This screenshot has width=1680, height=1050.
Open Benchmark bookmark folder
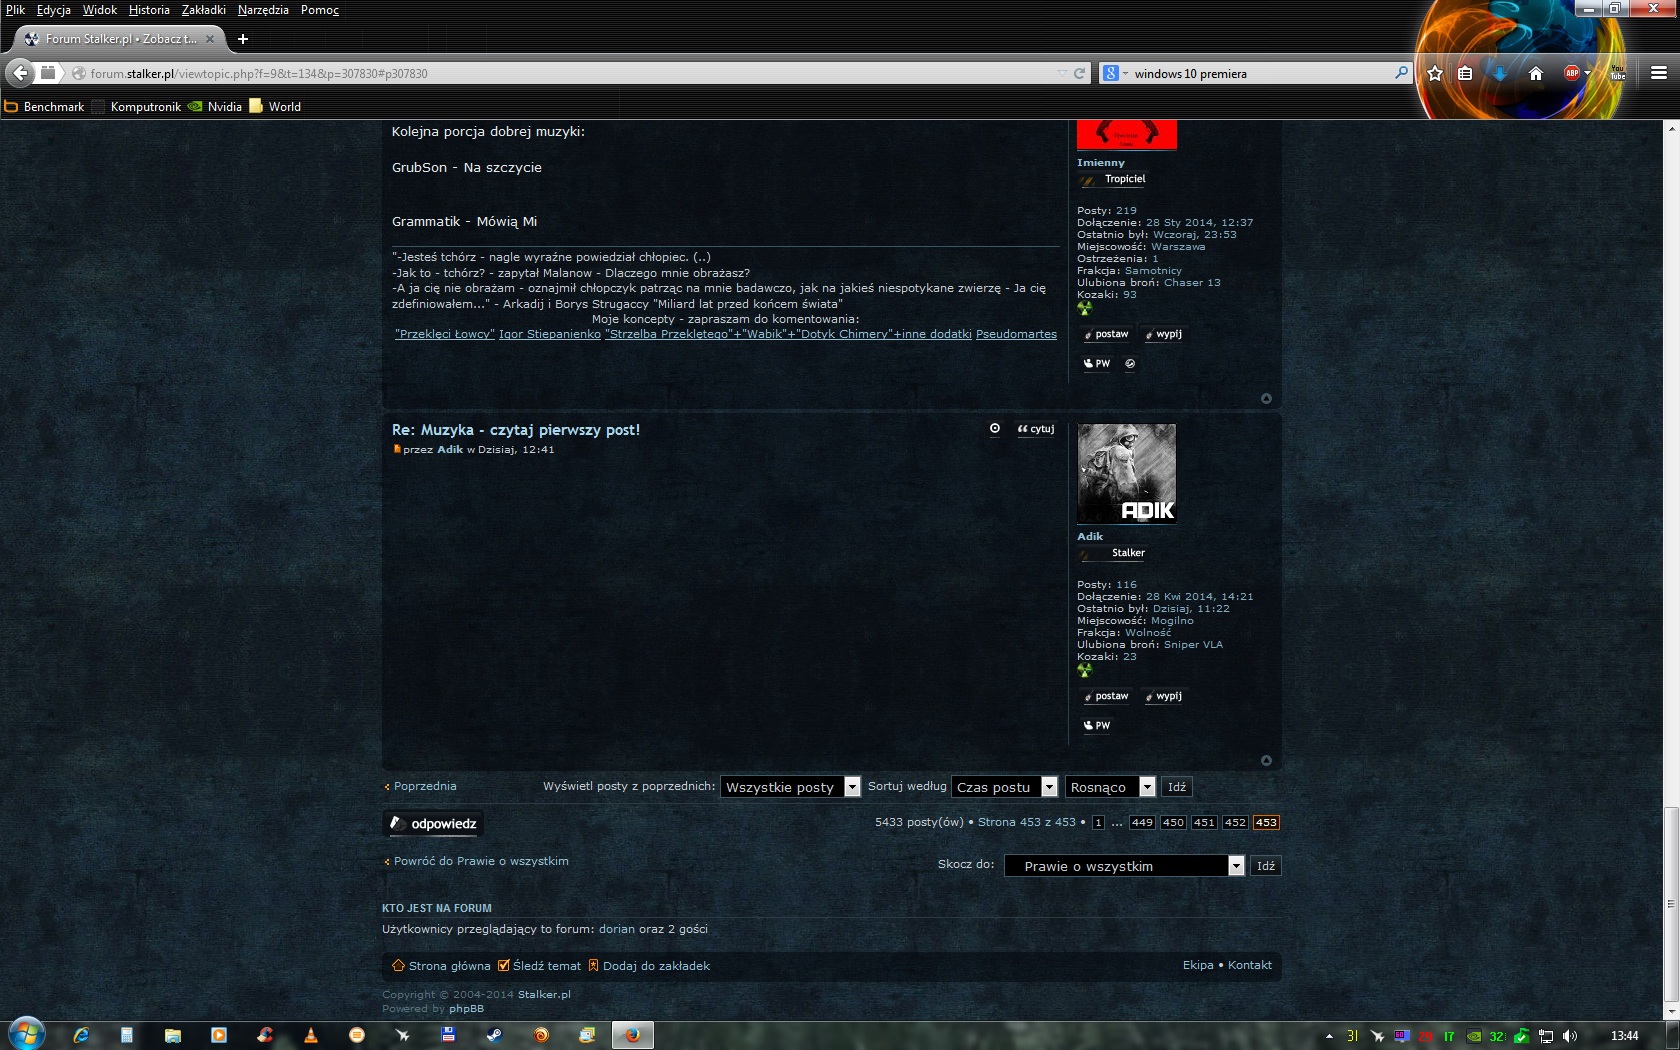pyautogui.click(x=44, y=107)
